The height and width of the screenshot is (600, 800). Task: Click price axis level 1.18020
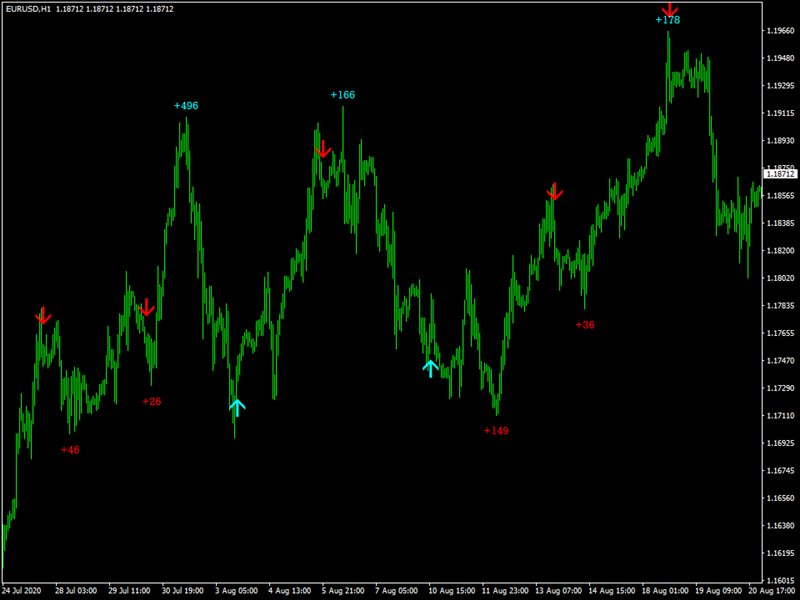[x=781, y=278]
